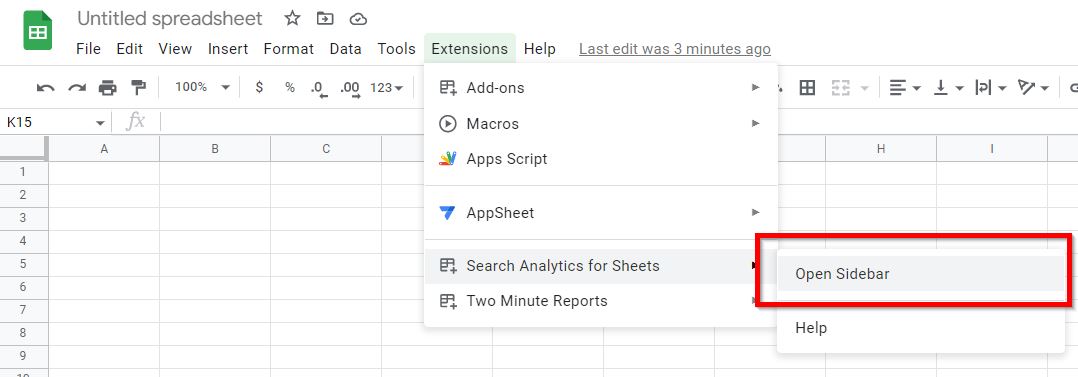
Task: Click the print icon
Action: pos(107,88)
